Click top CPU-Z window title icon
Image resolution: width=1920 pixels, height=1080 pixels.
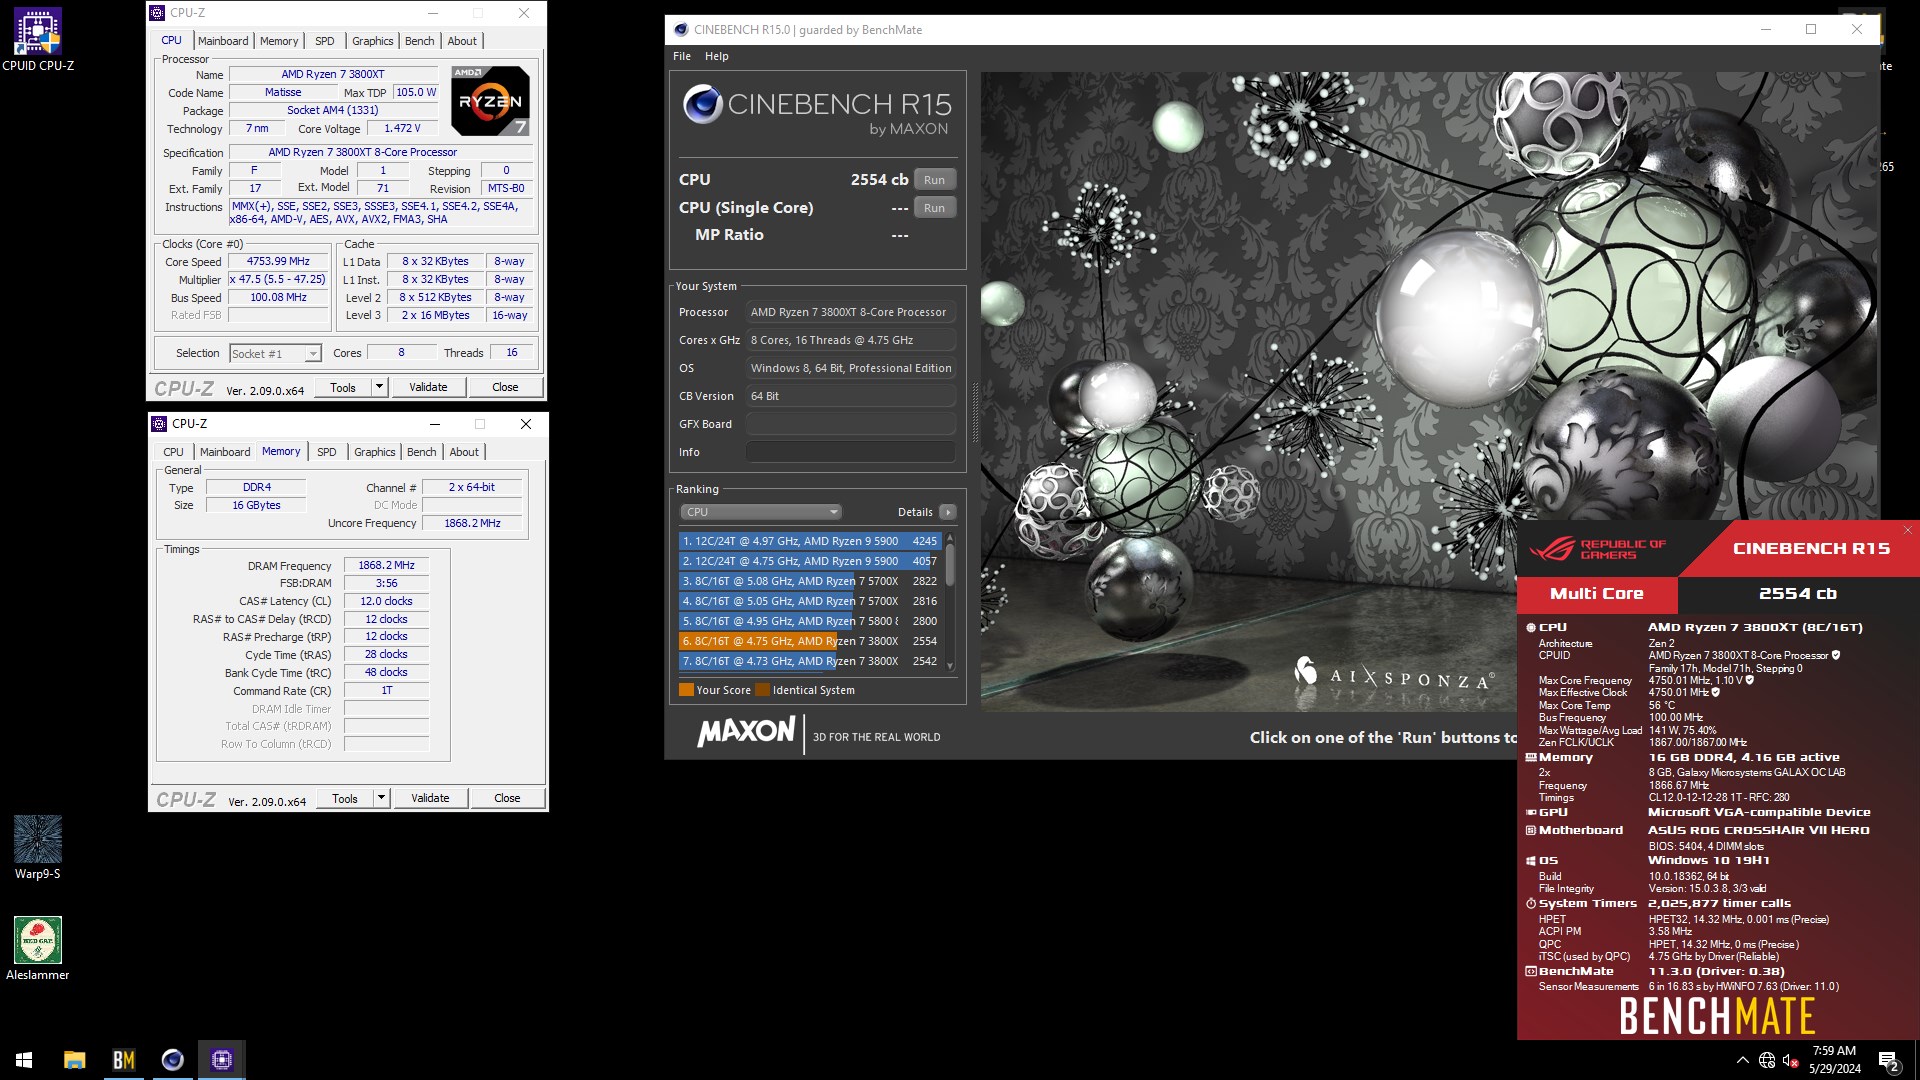[158, 13]
